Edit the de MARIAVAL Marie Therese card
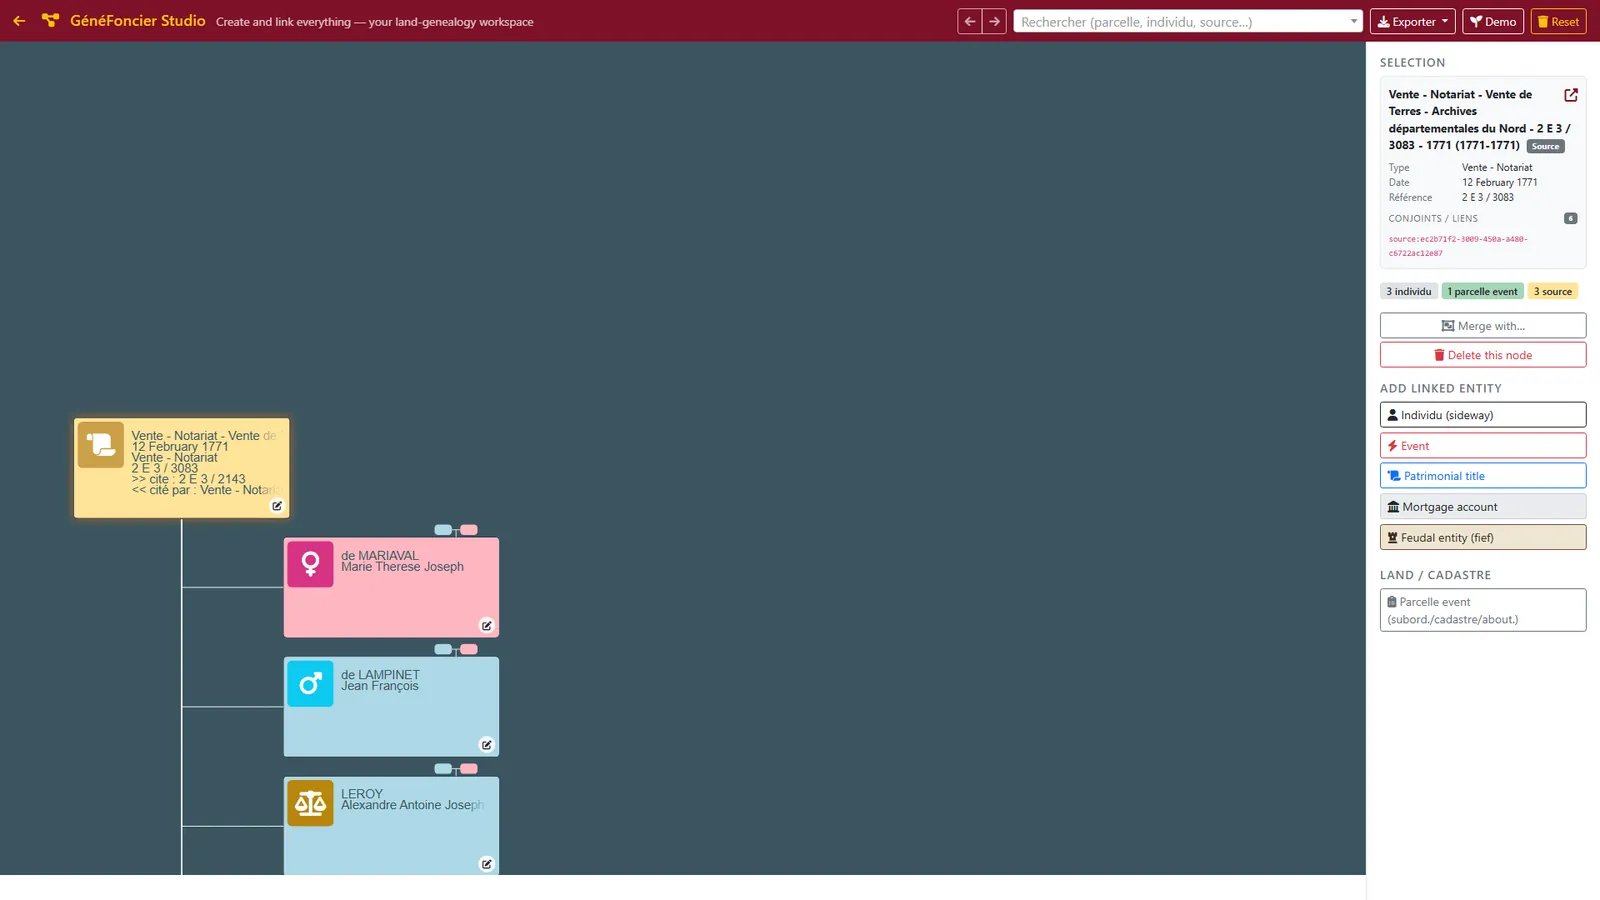The image size is (1600, 900). 486,626
